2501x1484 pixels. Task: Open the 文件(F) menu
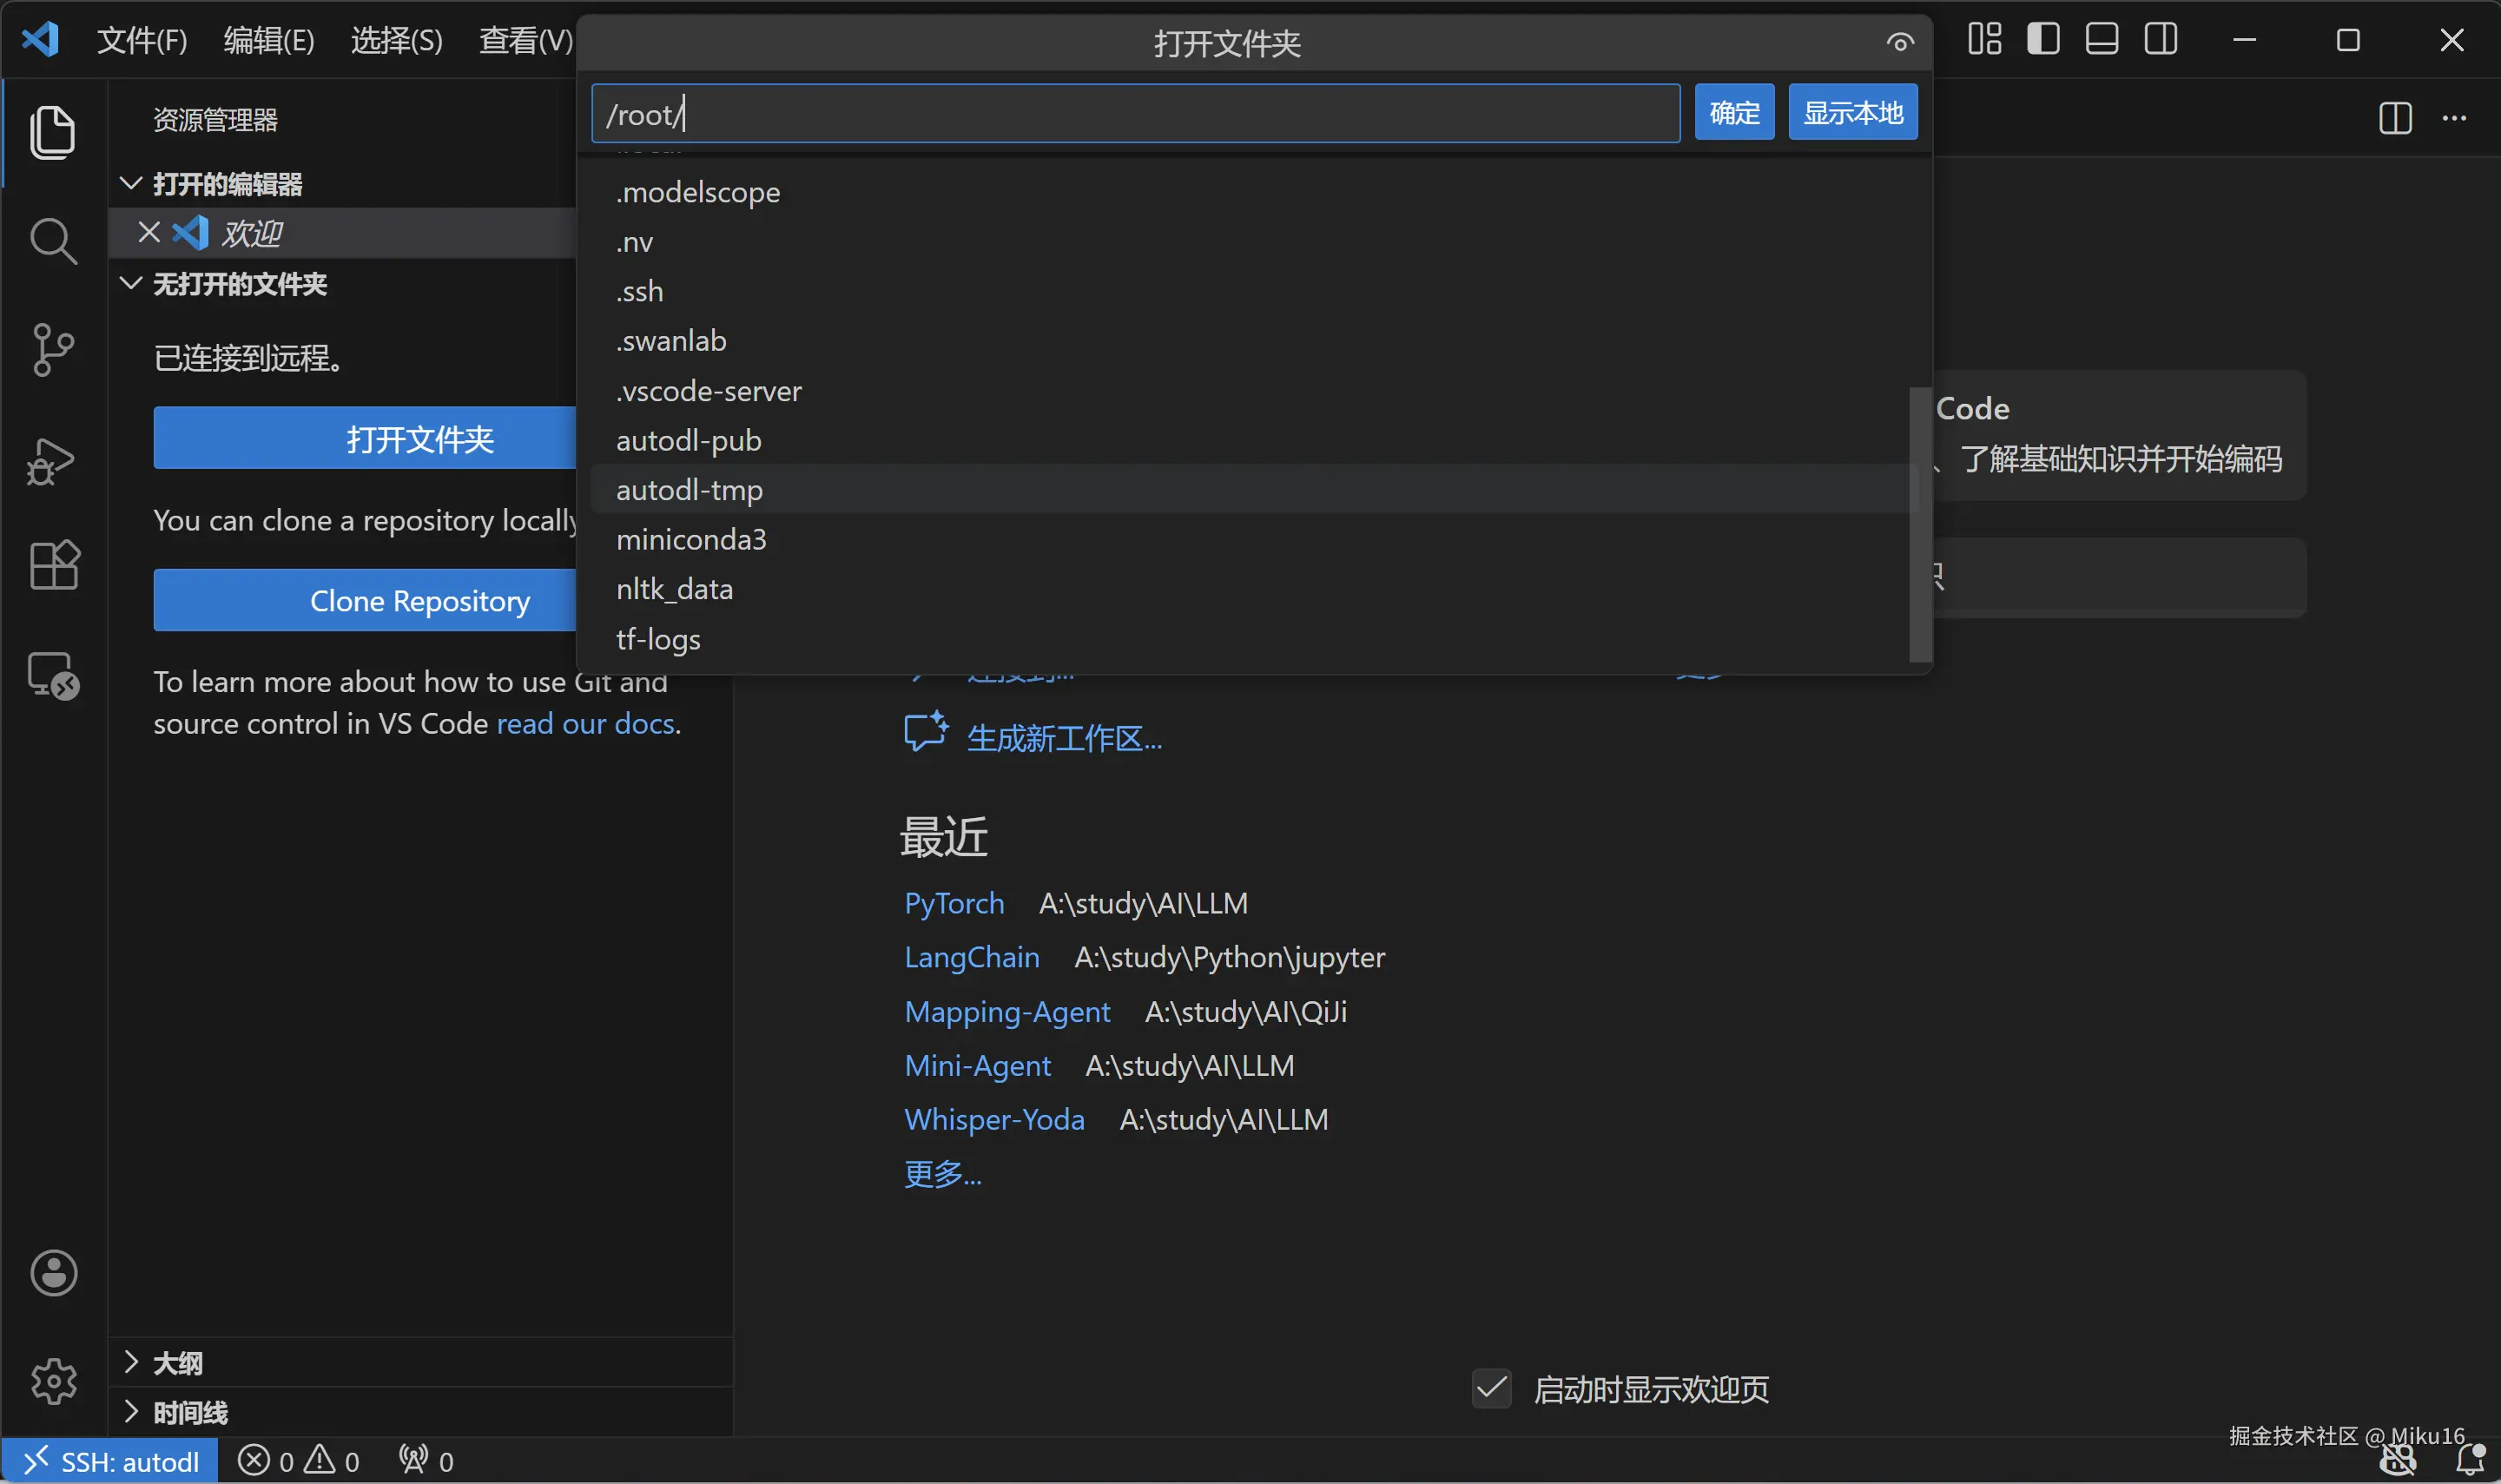[141, 40]
